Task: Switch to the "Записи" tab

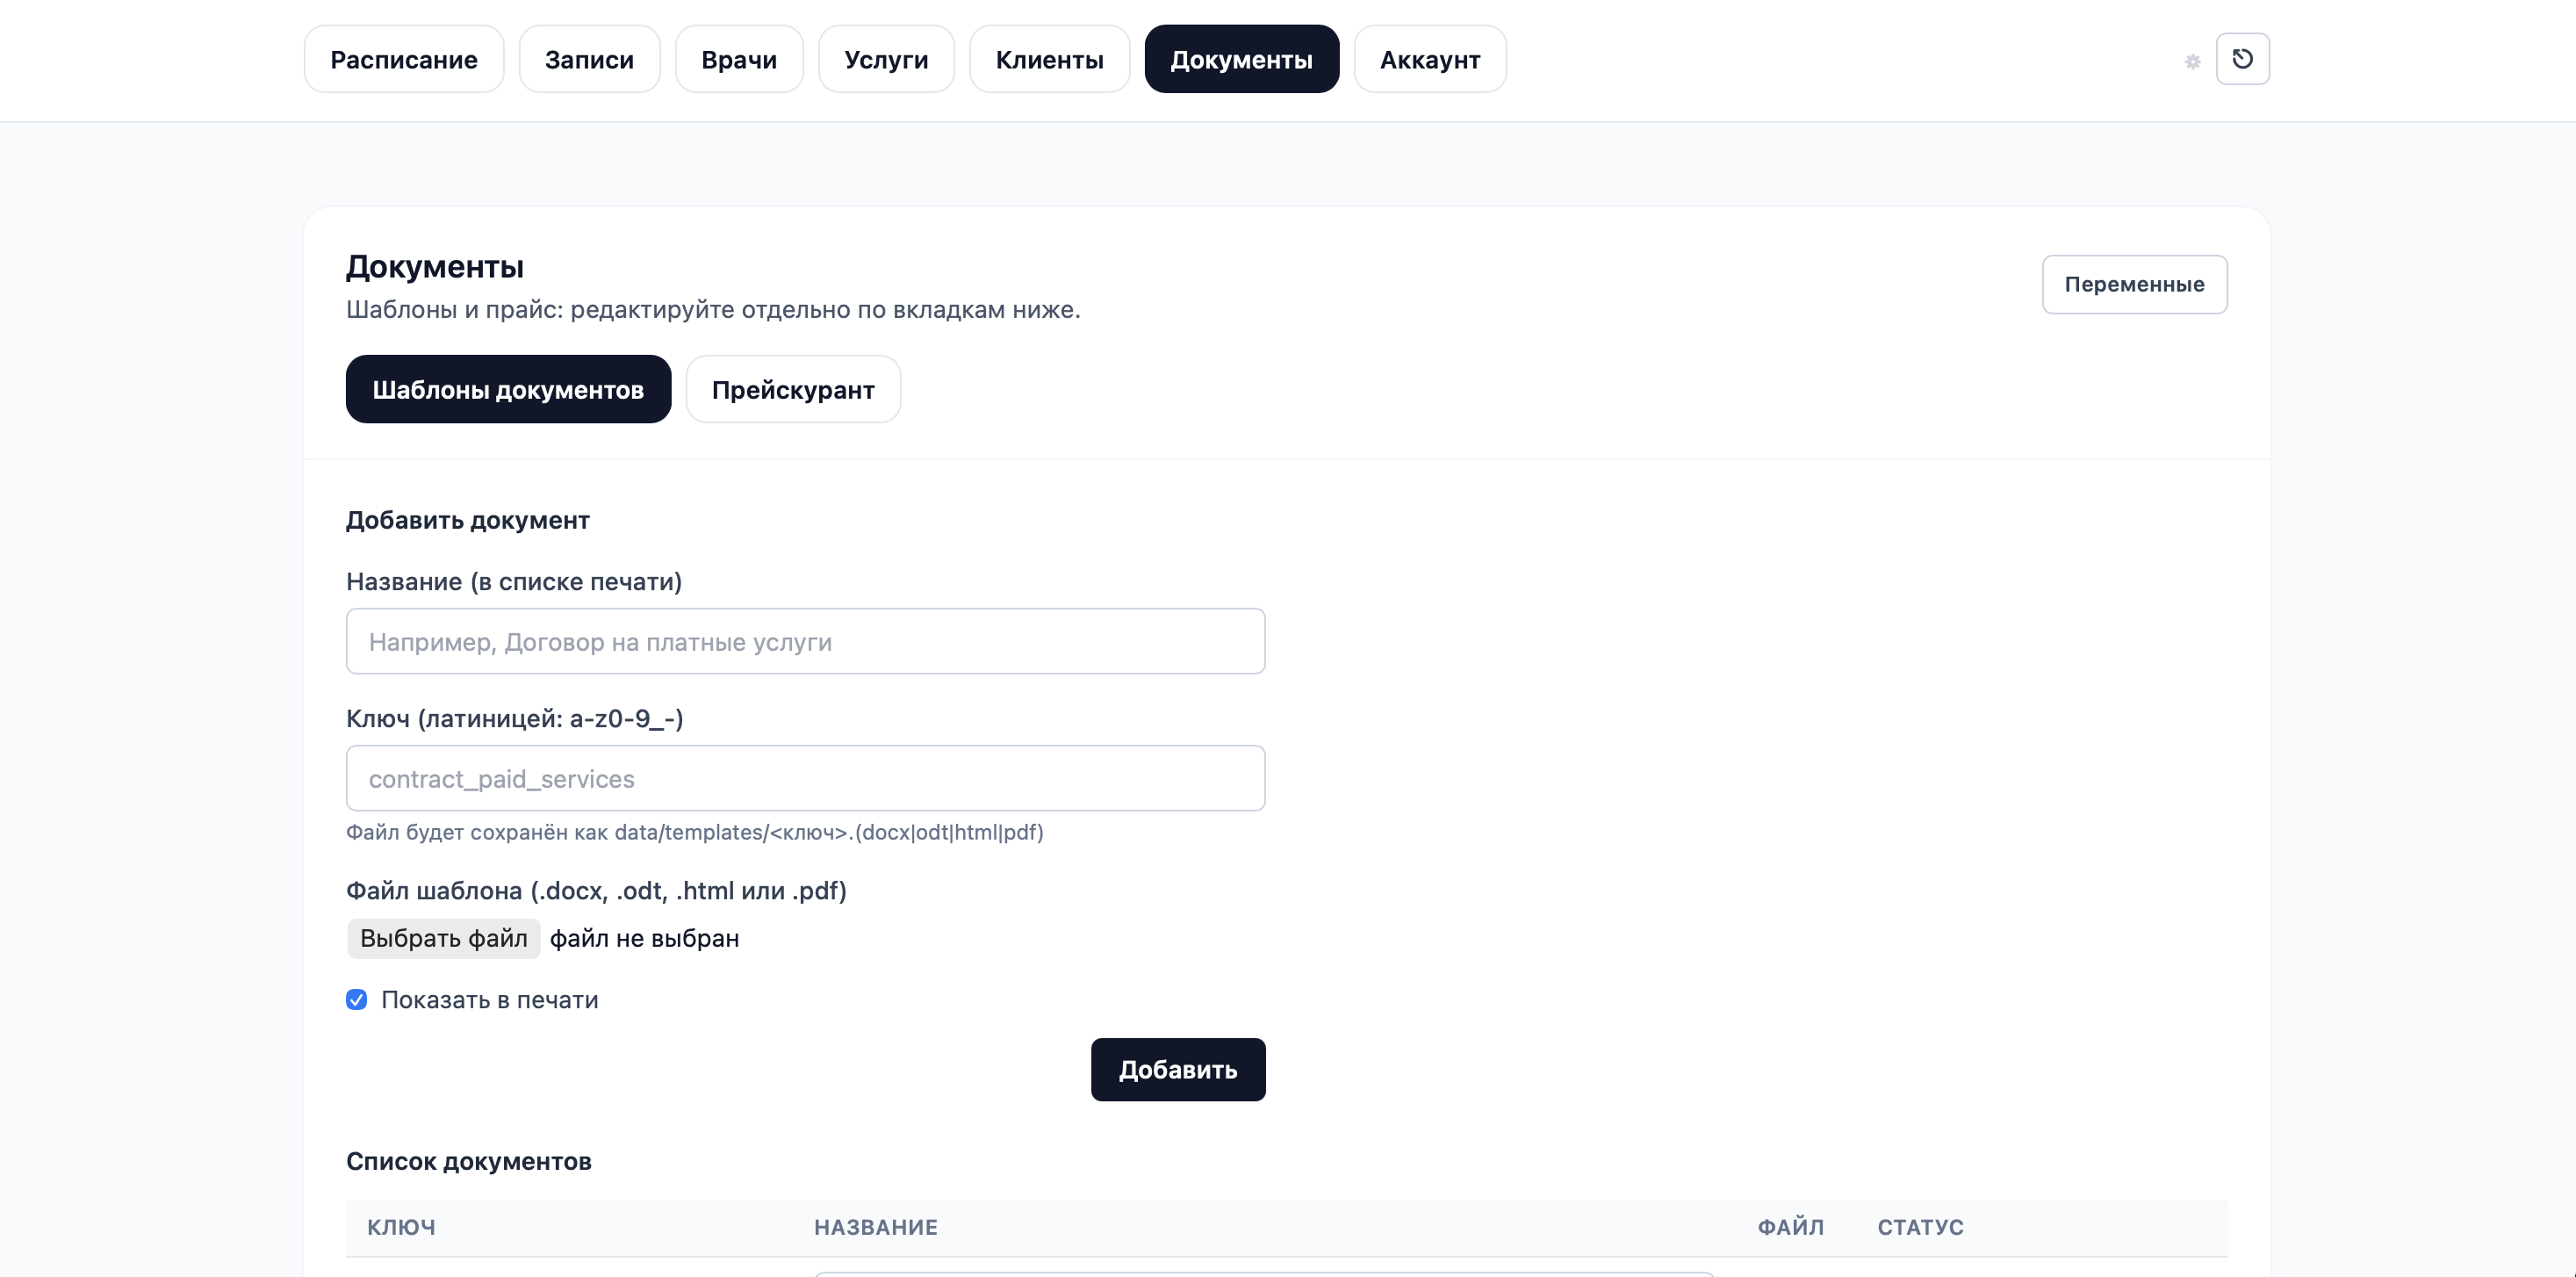Action: coord(589,59)
